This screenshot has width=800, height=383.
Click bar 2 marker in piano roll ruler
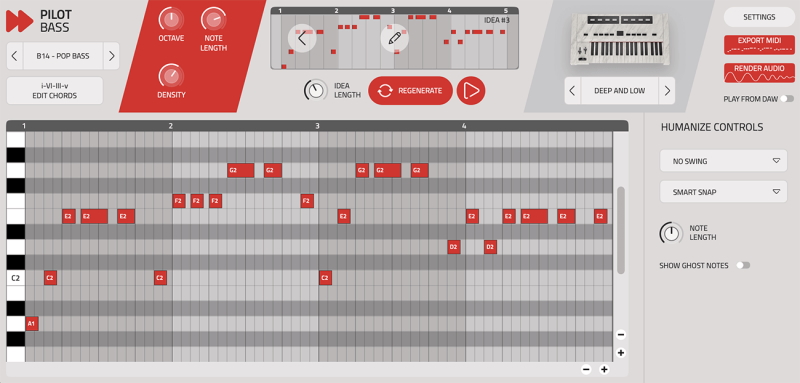(x=171, y=125)
